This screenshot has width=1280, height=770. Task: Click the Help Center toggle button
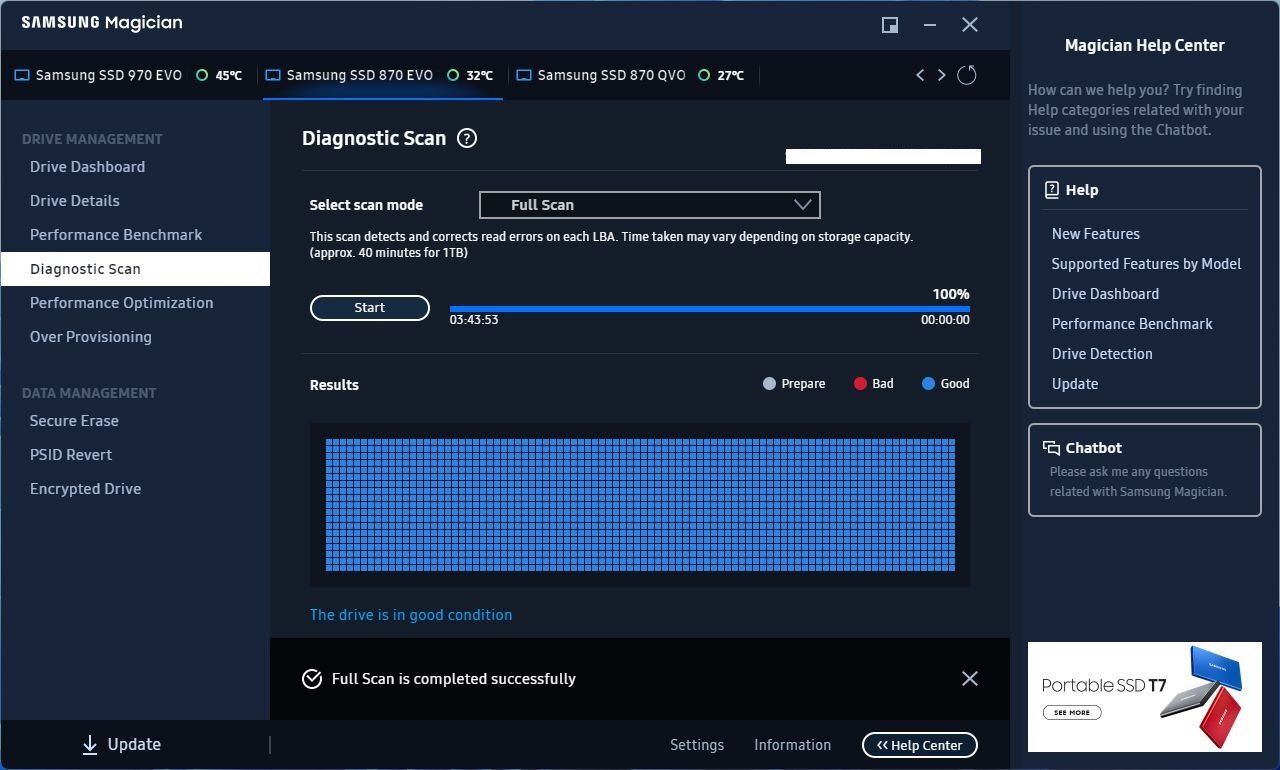[919, 745]
